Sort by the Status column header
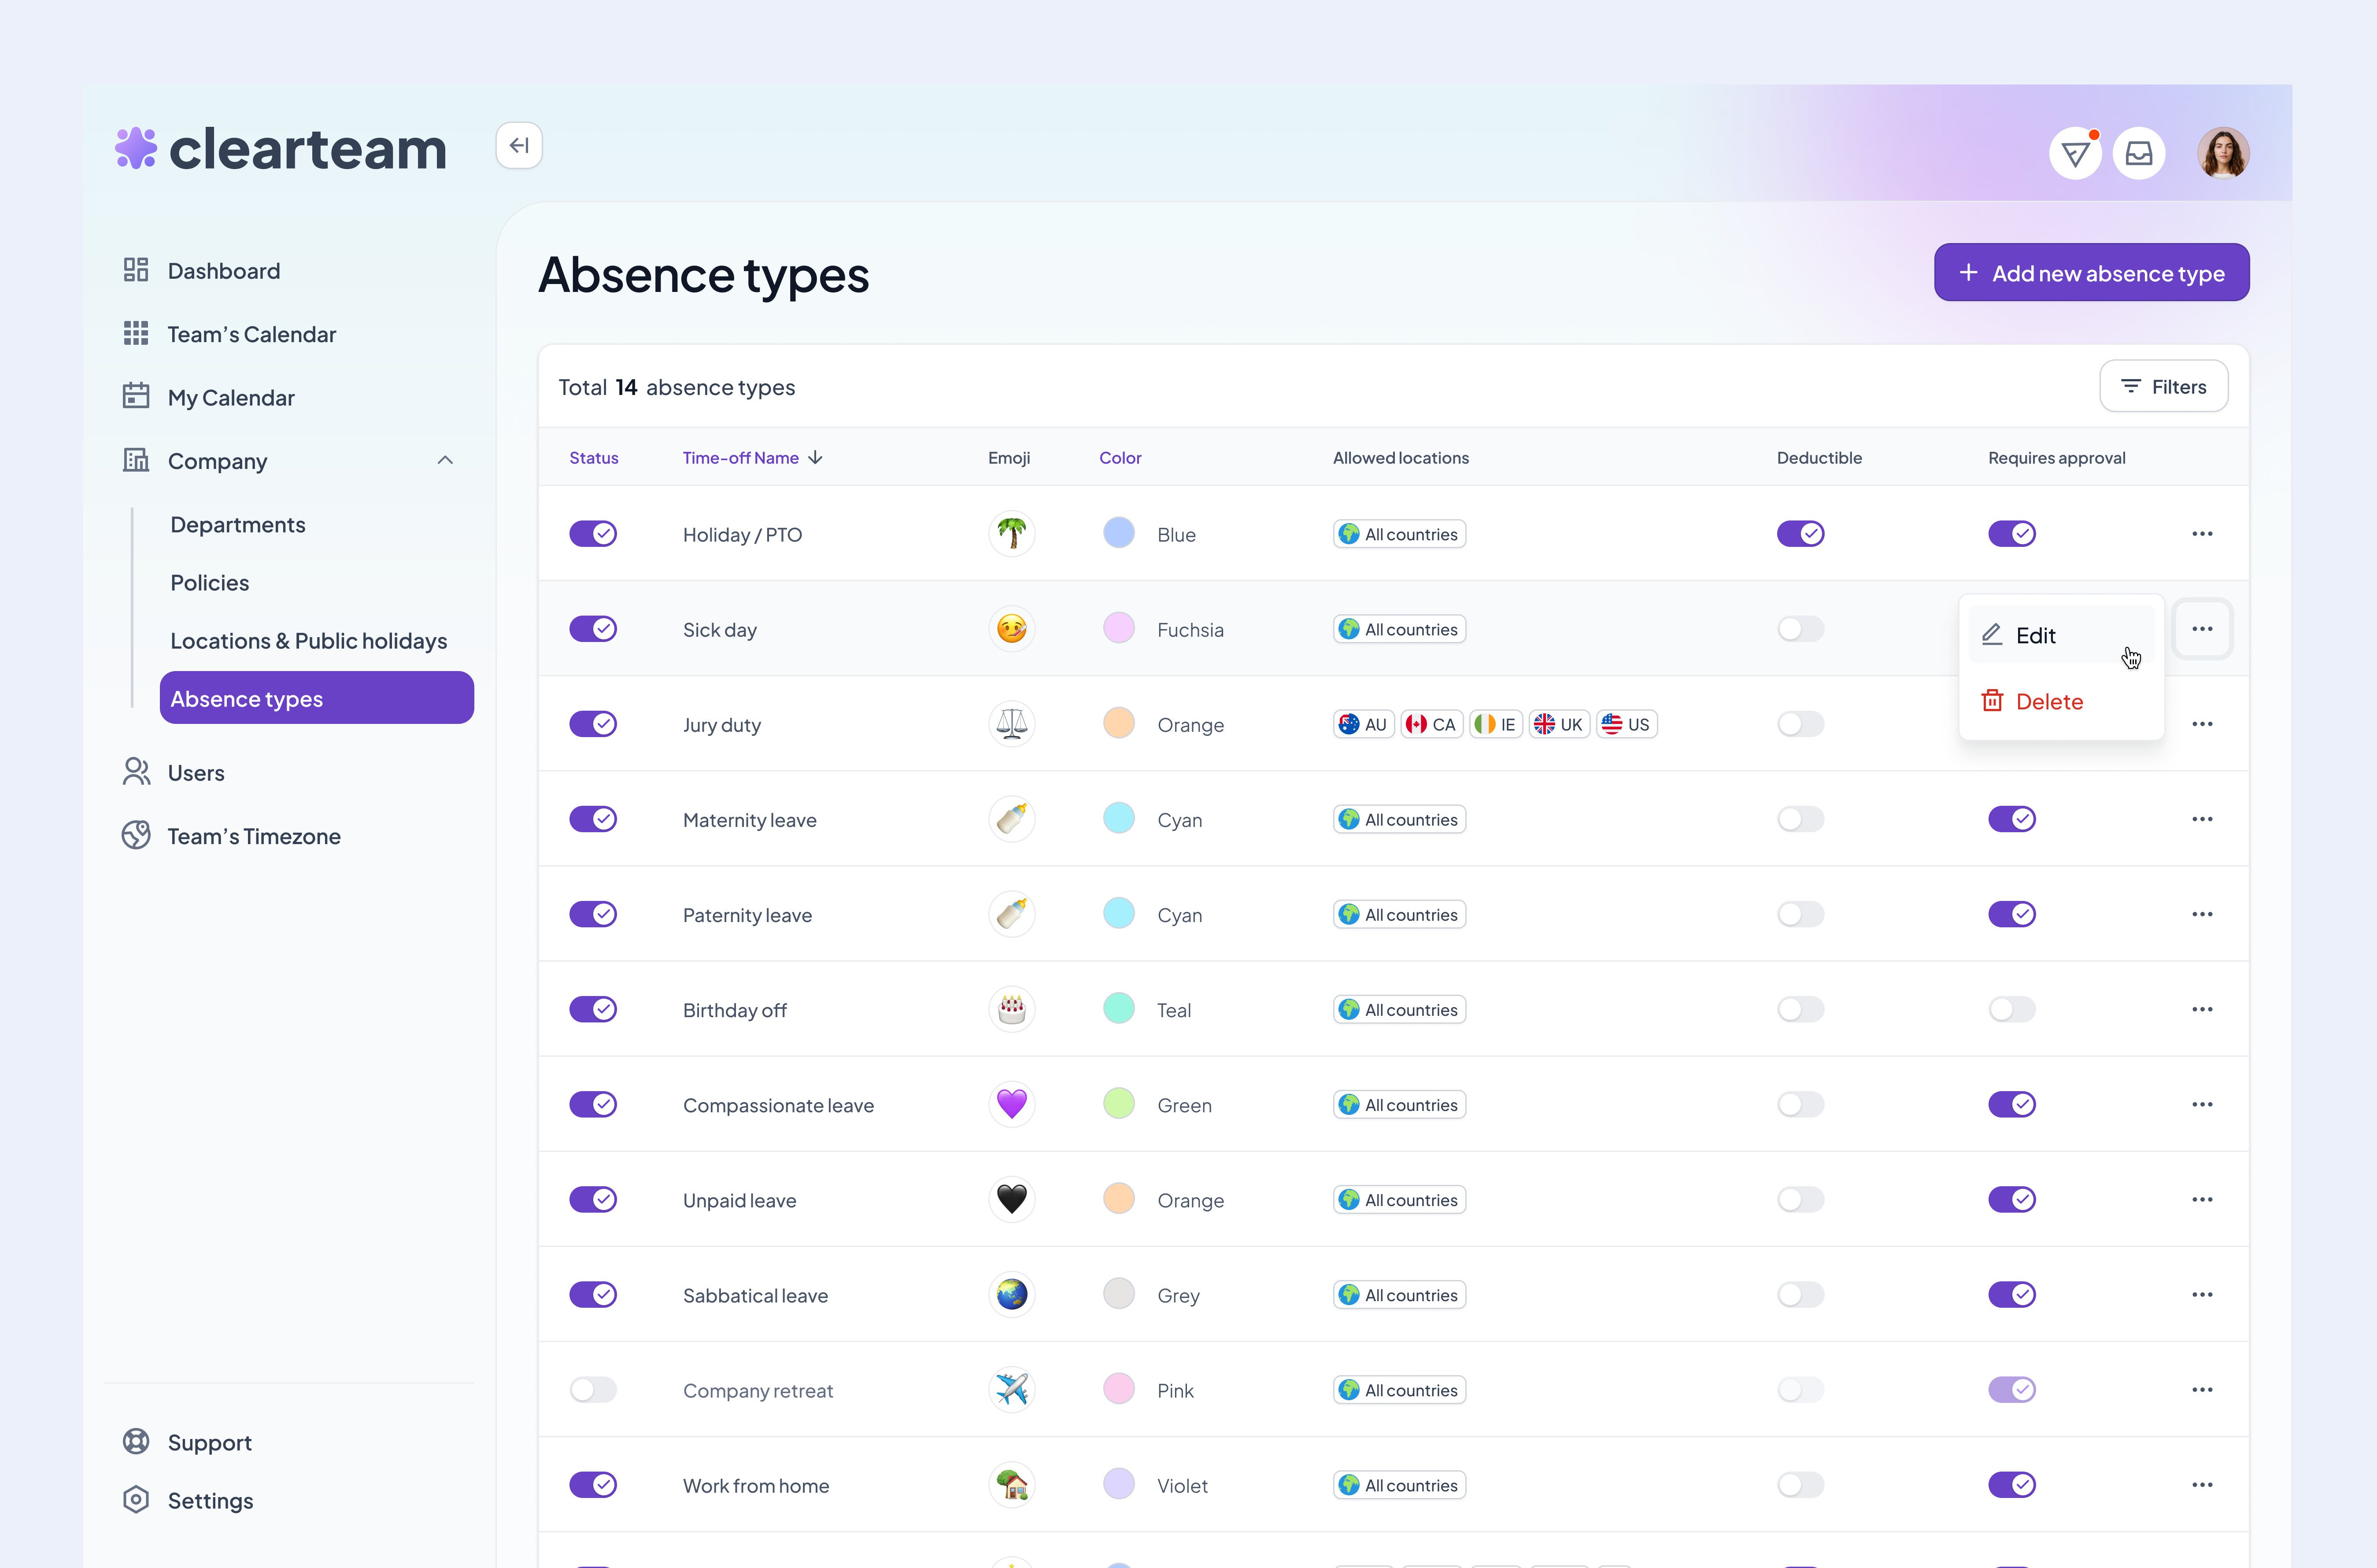Screen dimensions: 2377x1568 pos(594,457)
